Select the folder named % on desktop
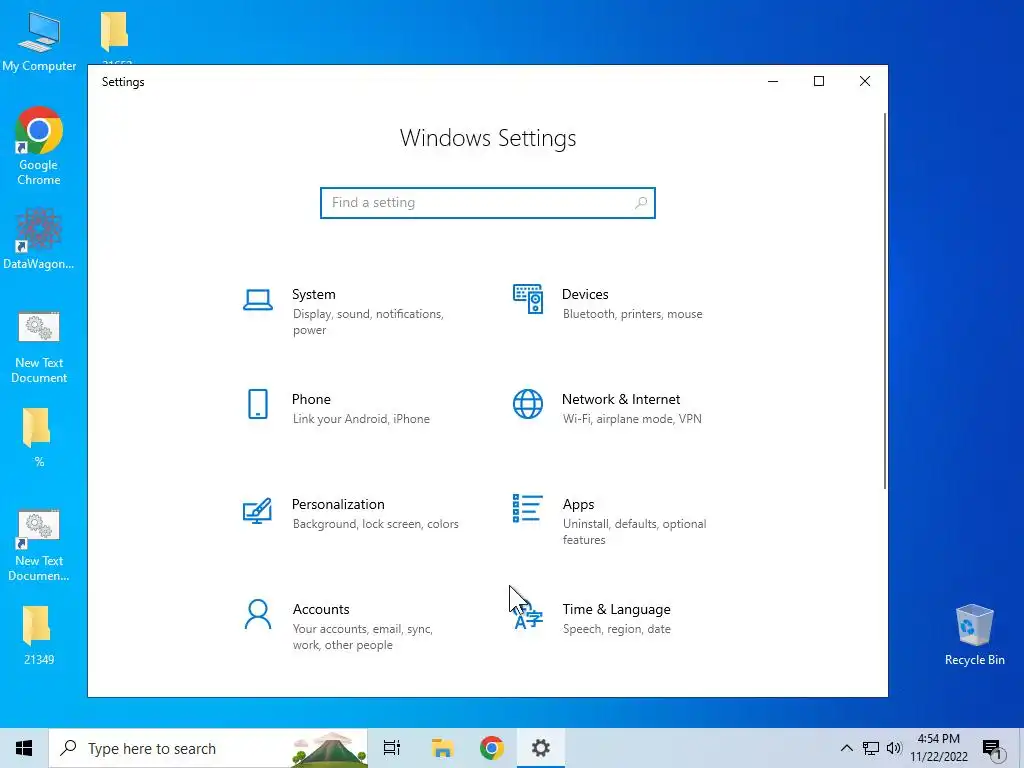This screenshot has height=768, width=1024. 37,438
